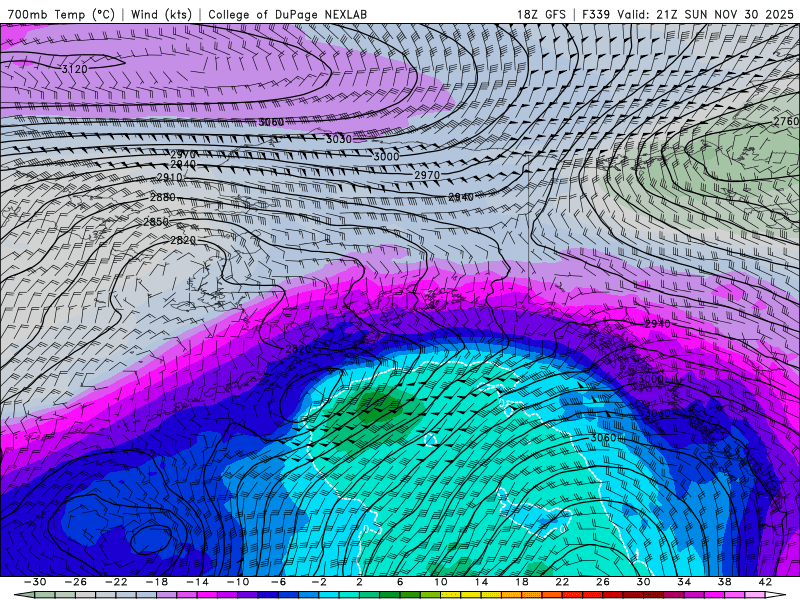Select the -10 color scale label
Image resolution: width=800 pixels, height=600 pixels.
[x=238, y=582]
